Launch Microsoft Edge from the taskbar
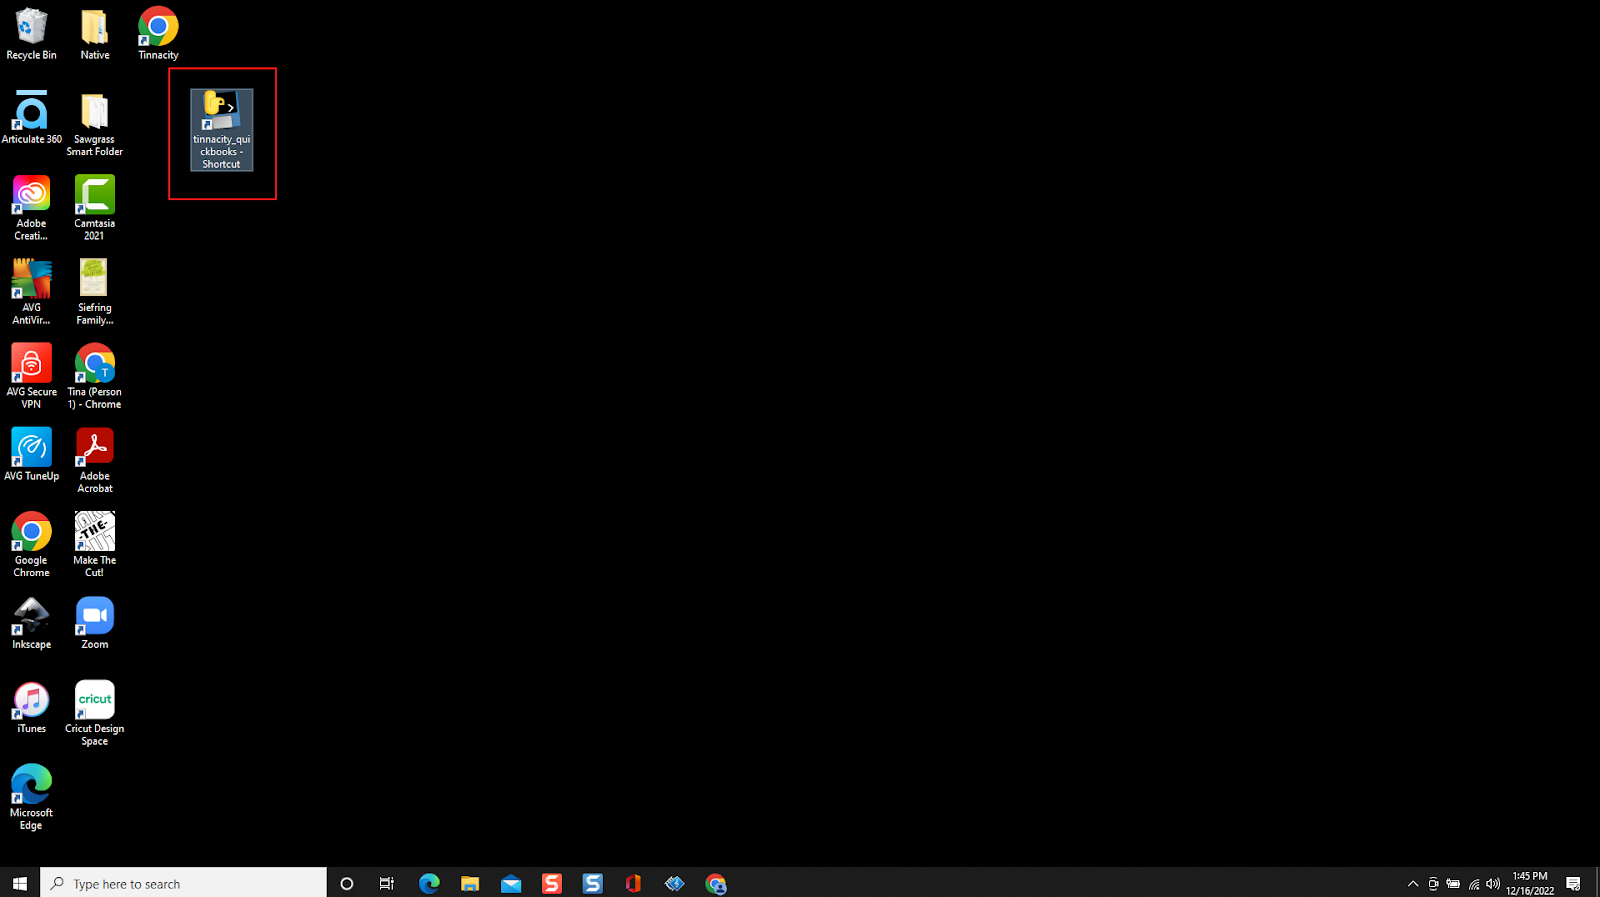 click(x=429, y=883)
